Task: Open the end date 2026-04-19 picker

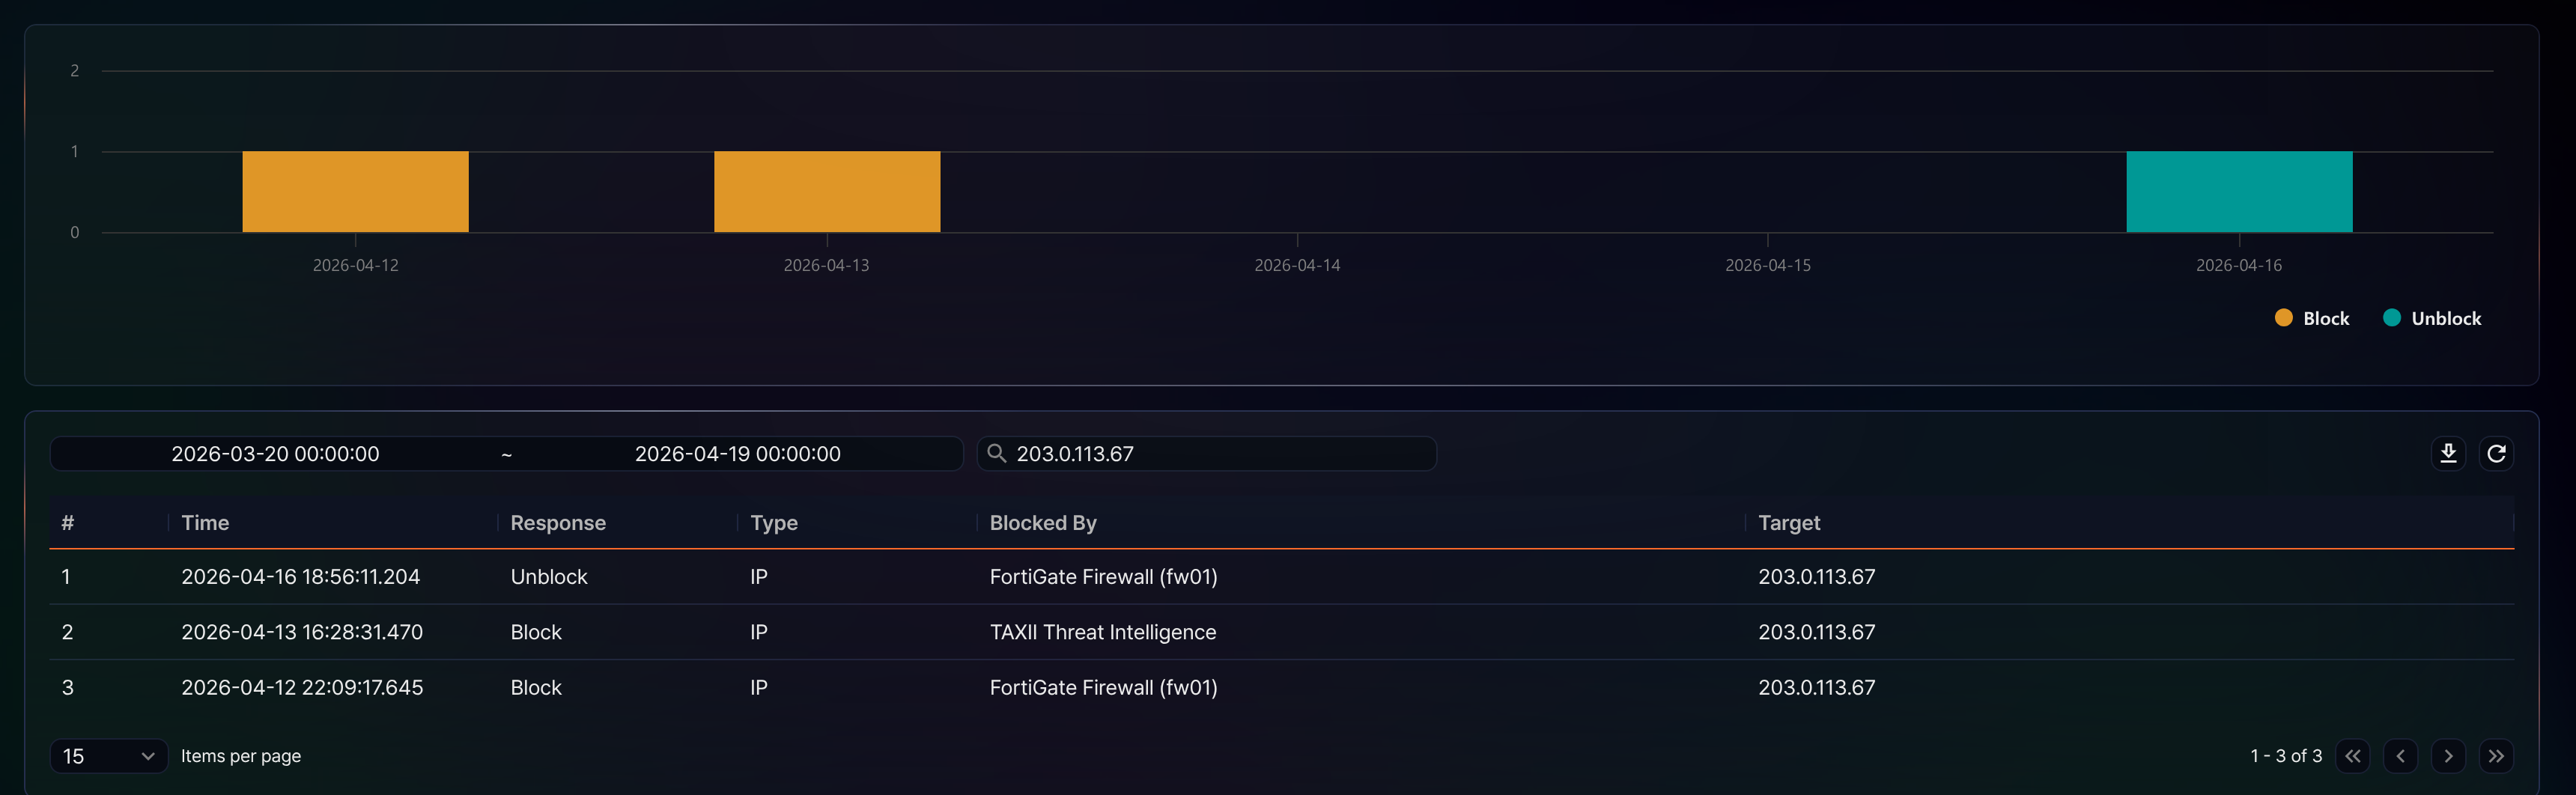Action: [737, 453]
